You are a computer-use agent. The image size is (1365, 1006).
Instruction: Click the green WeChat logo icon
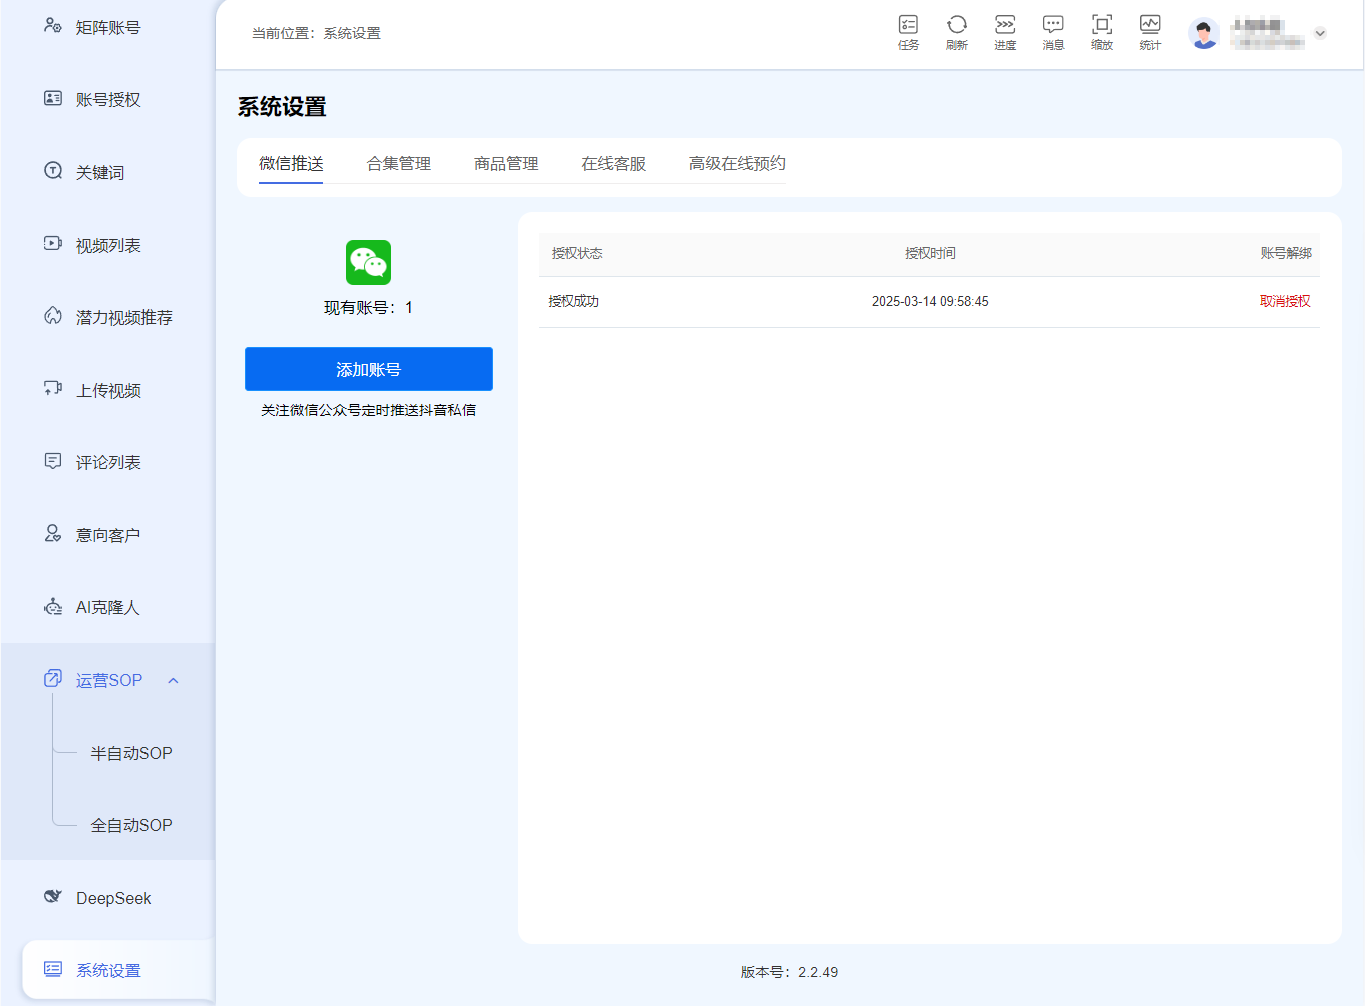[x=368, y=263]
